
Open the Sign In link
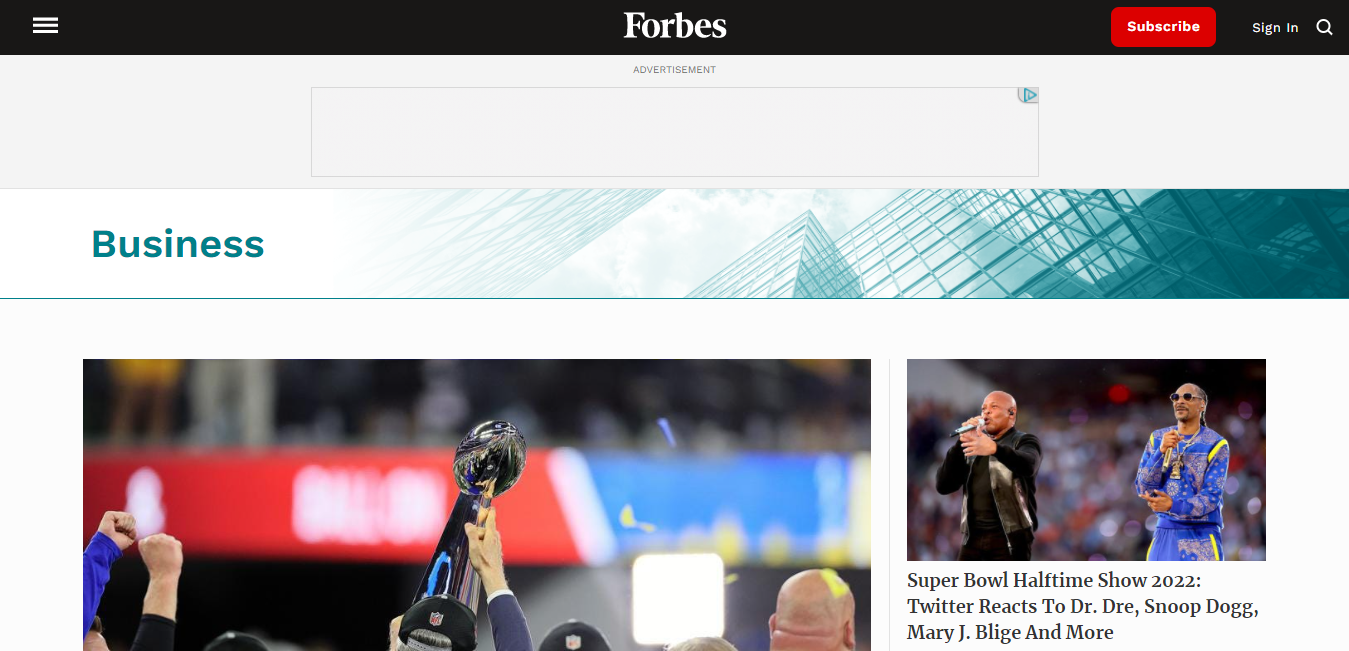(1275, 28)
